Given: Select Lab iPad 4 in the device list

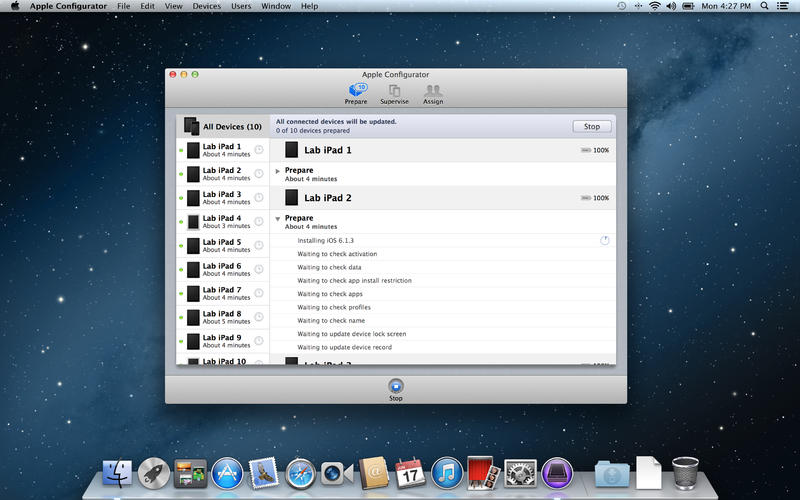Looking at the screenshot, I should [222, 222].
